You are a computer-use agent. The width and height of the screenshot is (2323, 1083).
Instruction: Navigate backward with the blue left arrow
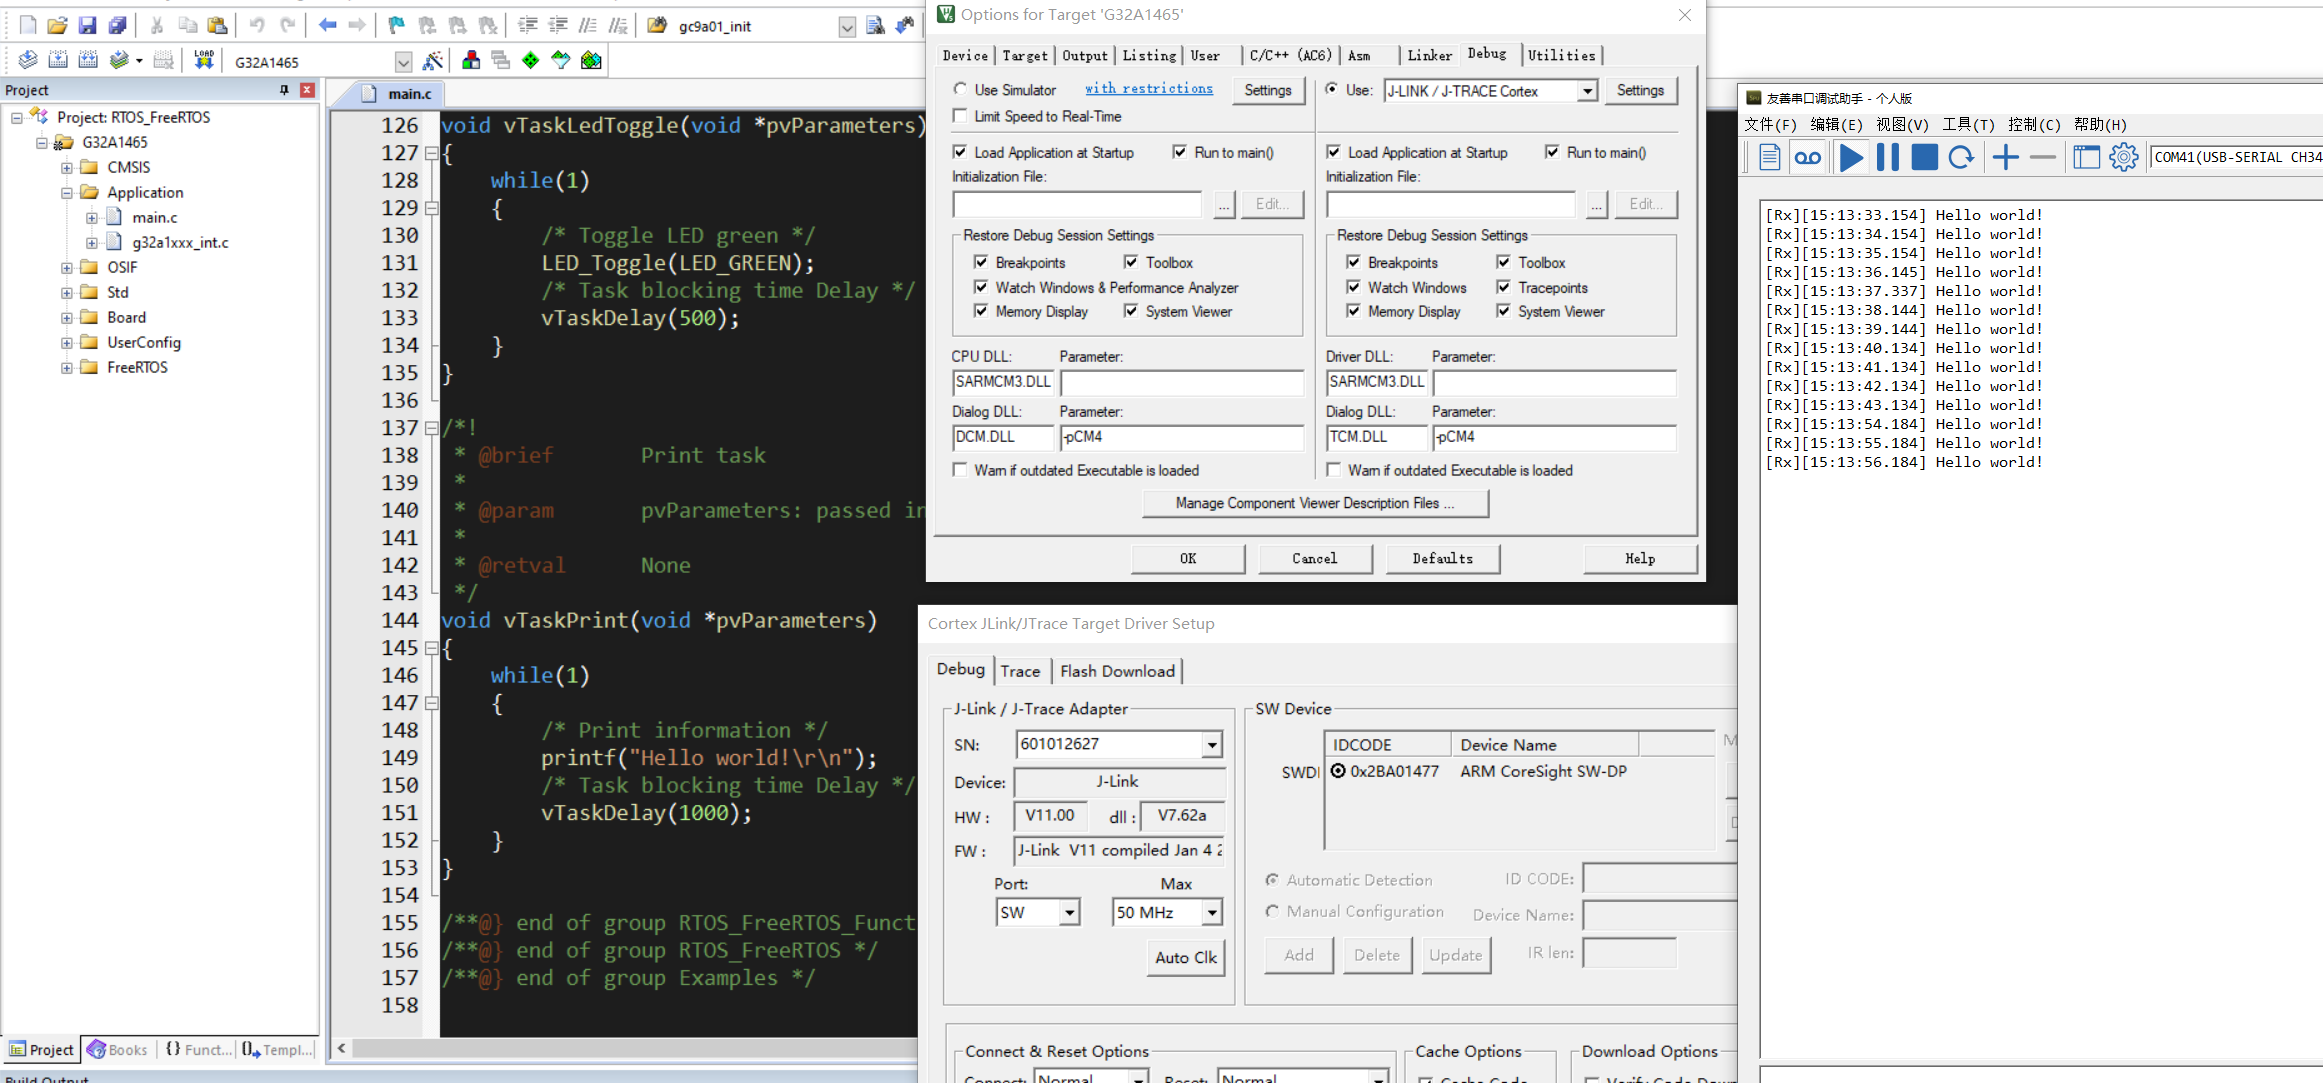click(327, 25)
